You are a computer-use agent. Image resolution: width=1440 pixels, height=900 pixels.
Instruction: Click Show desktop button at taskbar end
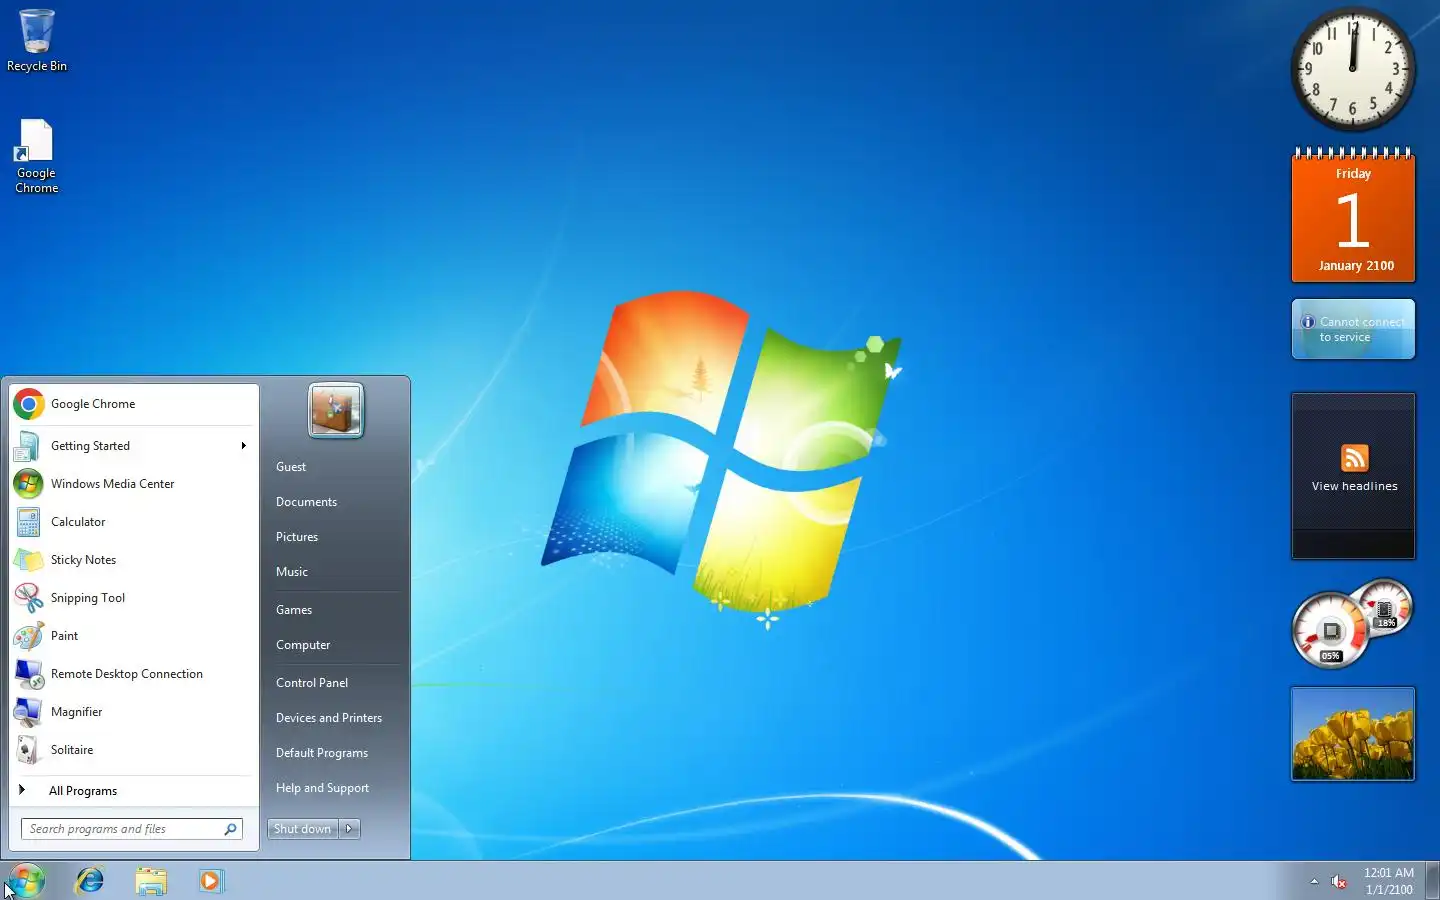(x=1433, y=881)
